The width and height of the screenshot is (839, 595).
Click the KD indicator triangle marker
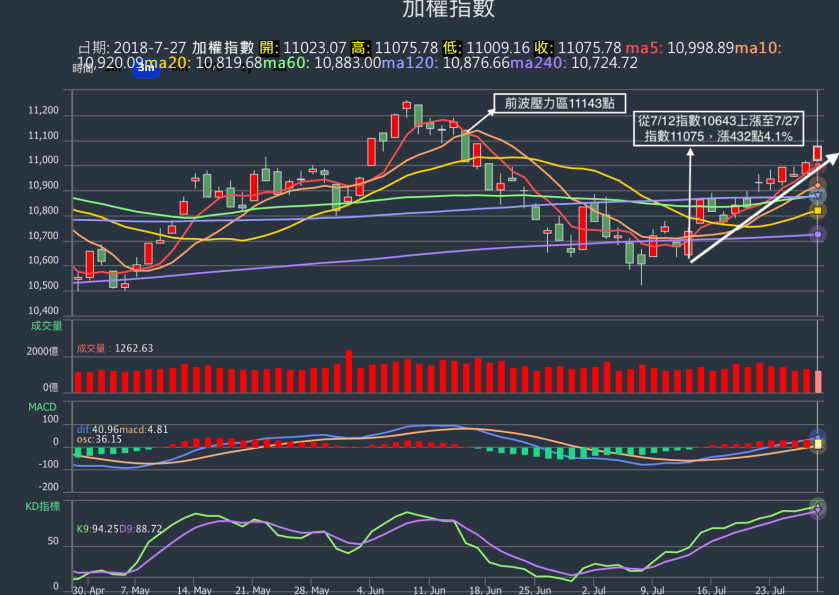[x=818, y=509]
